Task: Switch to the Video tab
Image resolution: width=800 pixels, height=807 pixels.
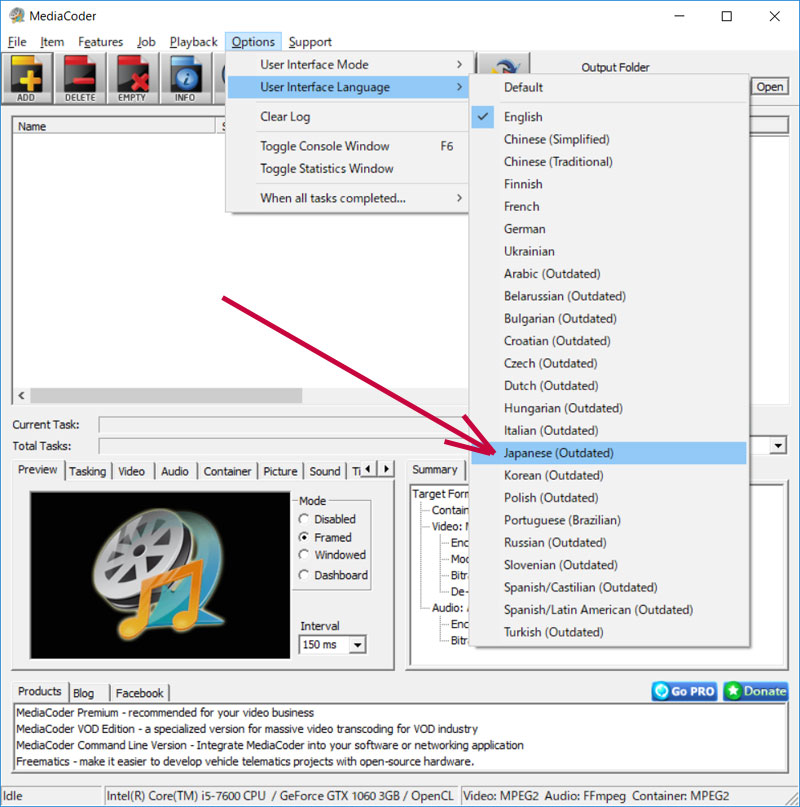Action: [131, 471]
